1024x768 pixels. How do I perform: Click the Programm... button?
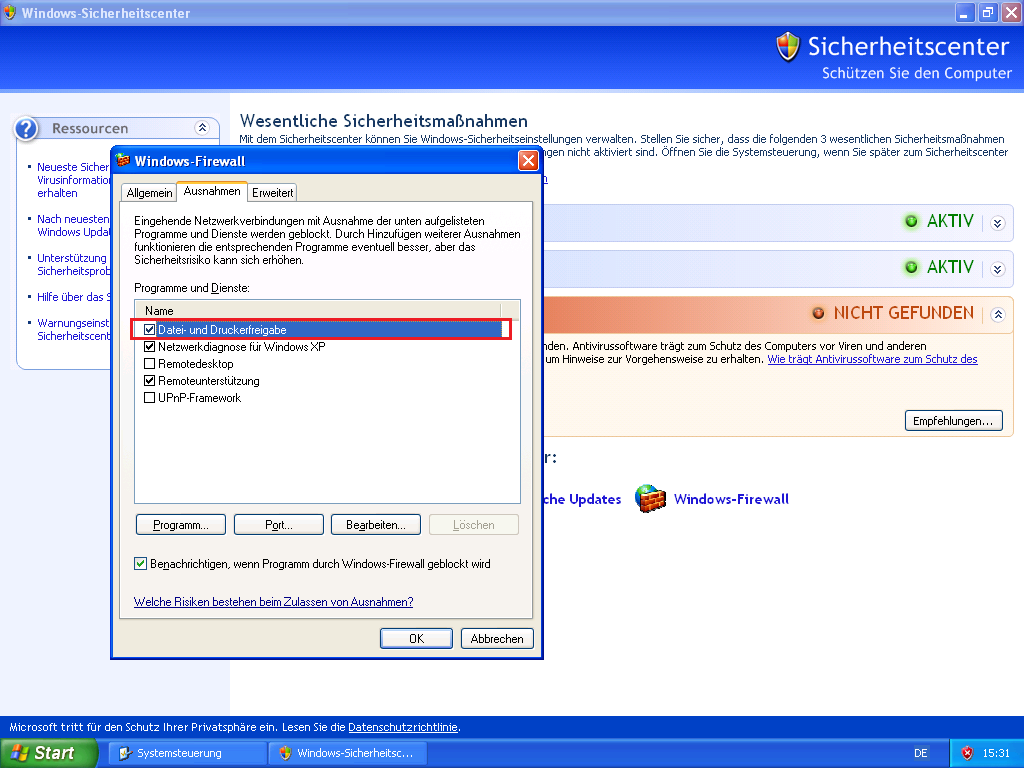(x=181, y=525)
